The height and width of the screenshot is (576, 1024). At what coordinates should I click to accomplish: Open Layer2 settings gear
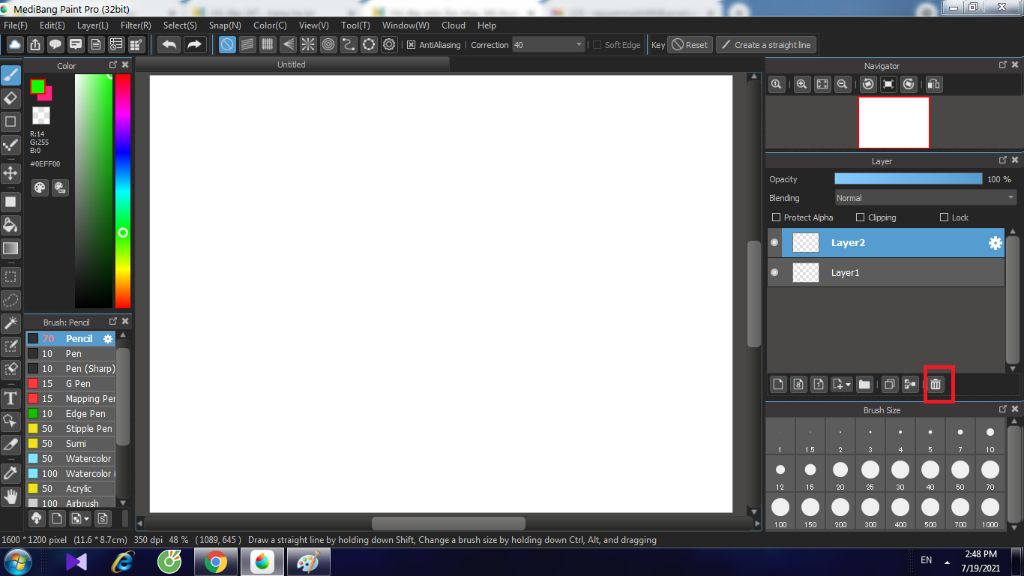coord(995,243)
